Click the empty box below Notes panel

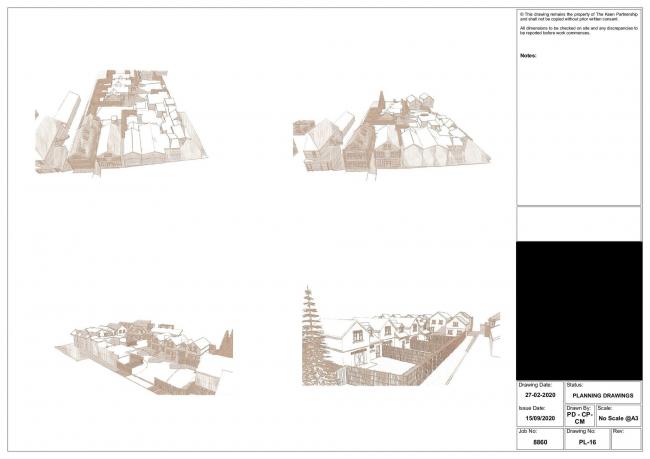point(578,223)
